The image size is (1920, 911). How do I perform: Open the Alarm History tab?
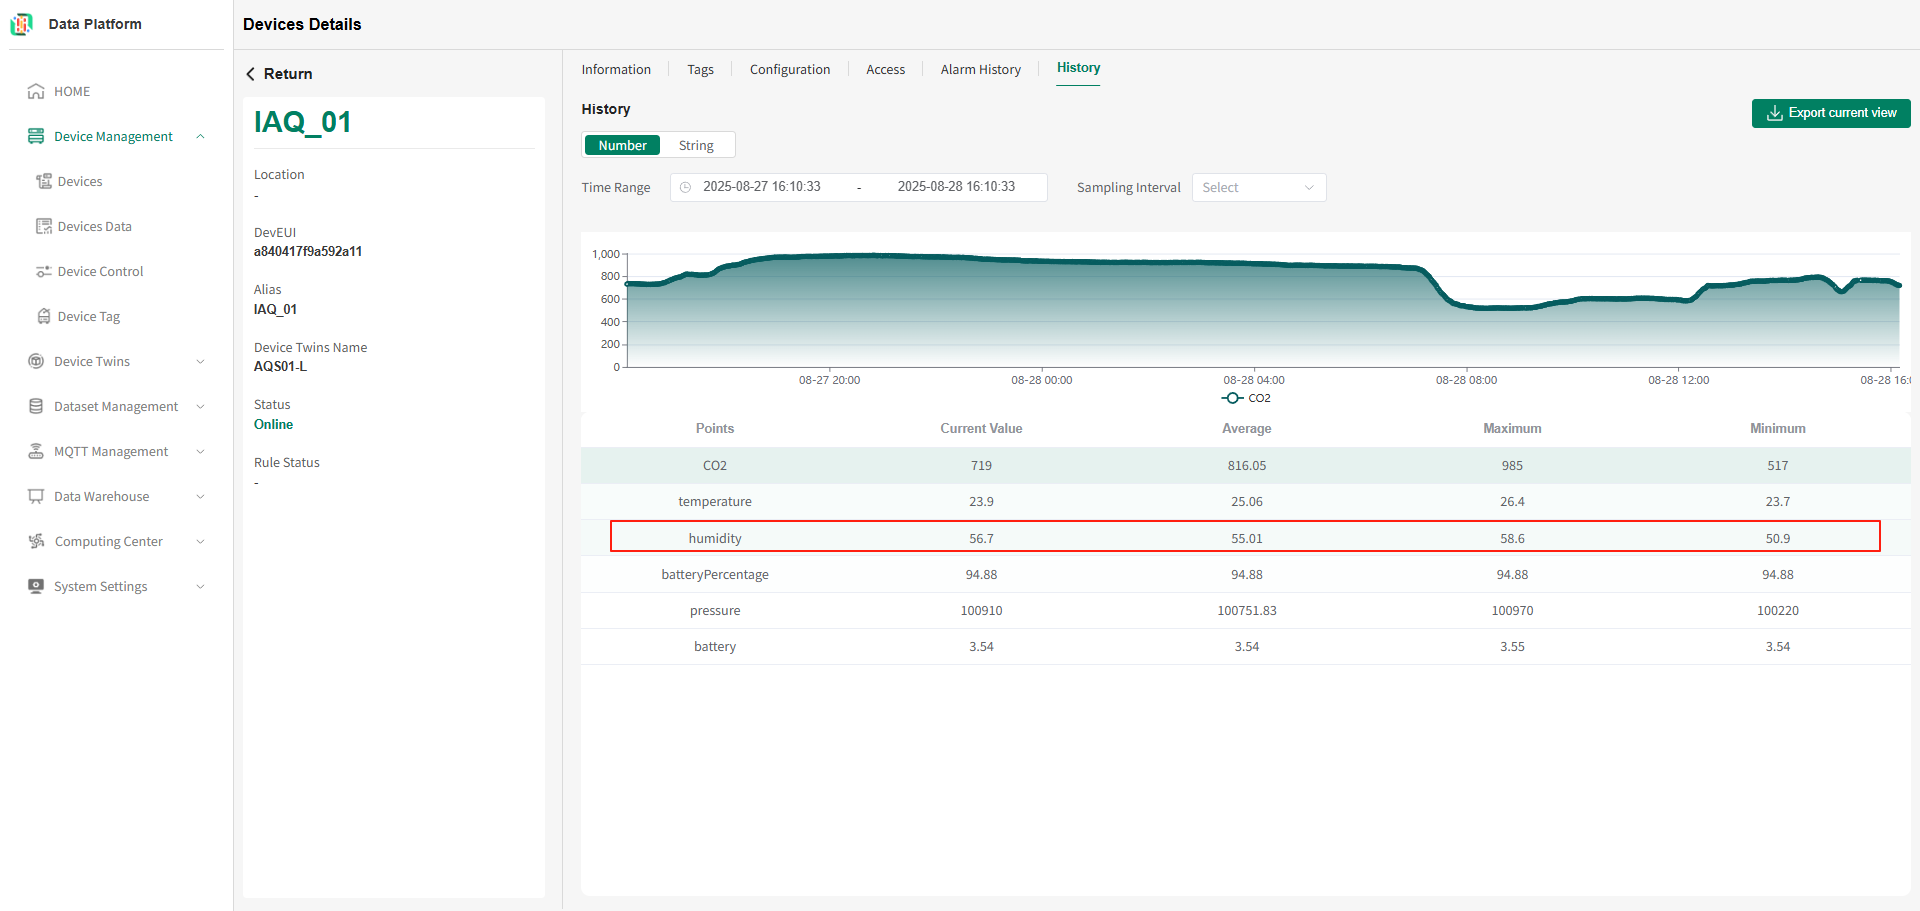980,69
